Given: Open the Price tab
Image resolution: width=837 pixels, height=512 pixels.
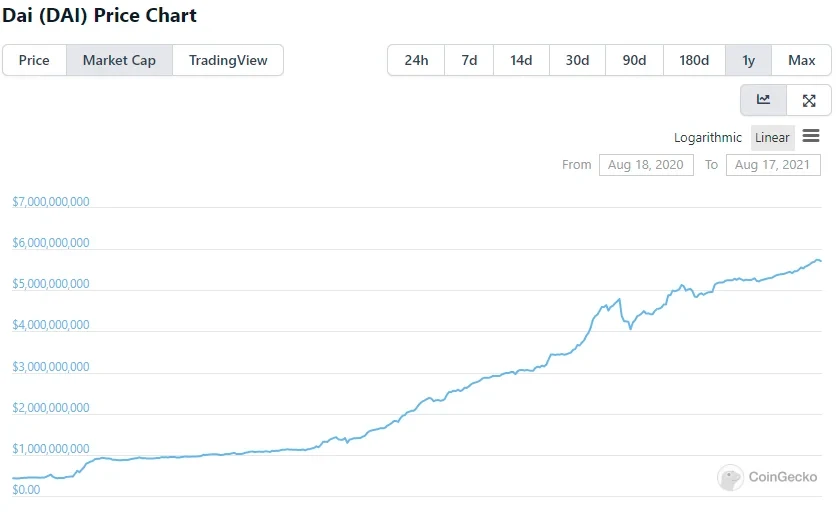Looking at the screenshot, I should coord(34,60).
